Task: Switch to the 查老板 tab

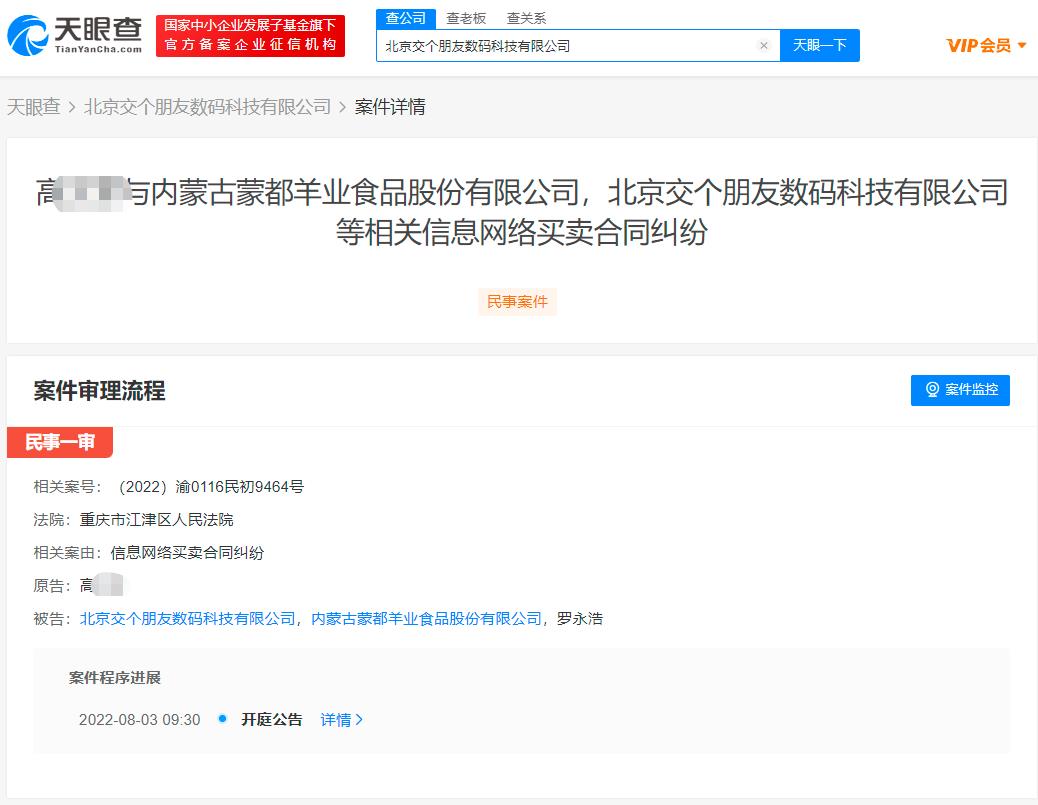Action: pos(466,19)
